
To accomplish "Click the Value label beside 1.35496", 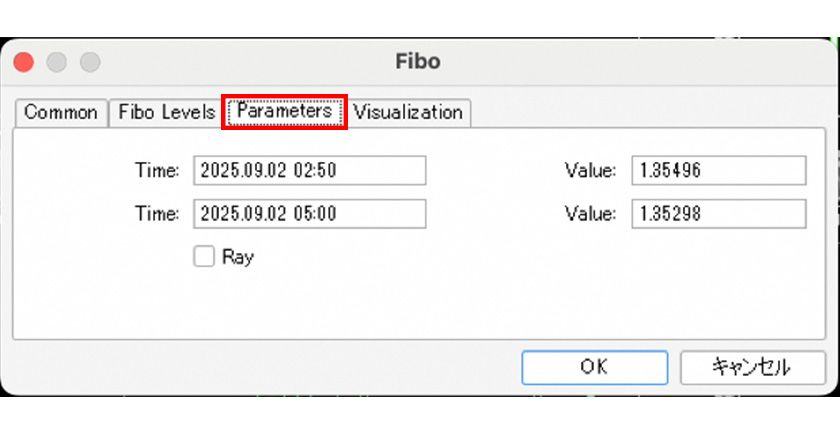I will [590, 171].
